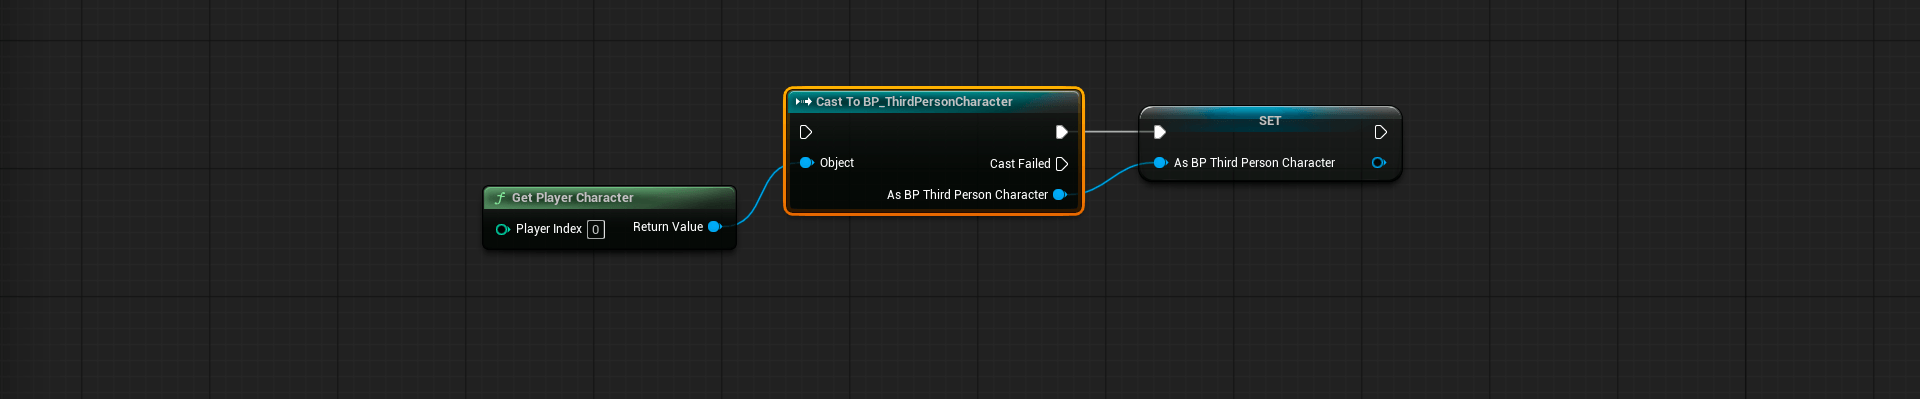This screenshot has width=1920, height=399.
Task: Select the Cast To BP_ThirdPersonCharacter node title
Action: click(x=914, y=102)
